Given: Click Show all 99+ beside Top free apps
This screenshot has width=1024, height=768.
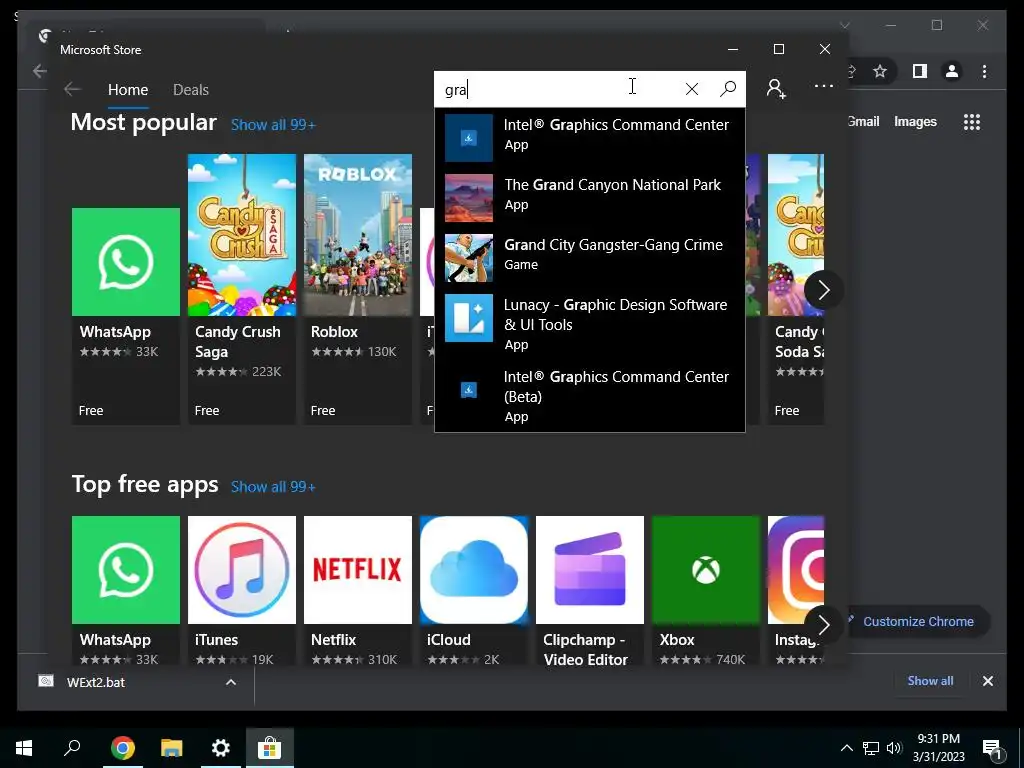Looking at the screenshot, I should [273, 487].
